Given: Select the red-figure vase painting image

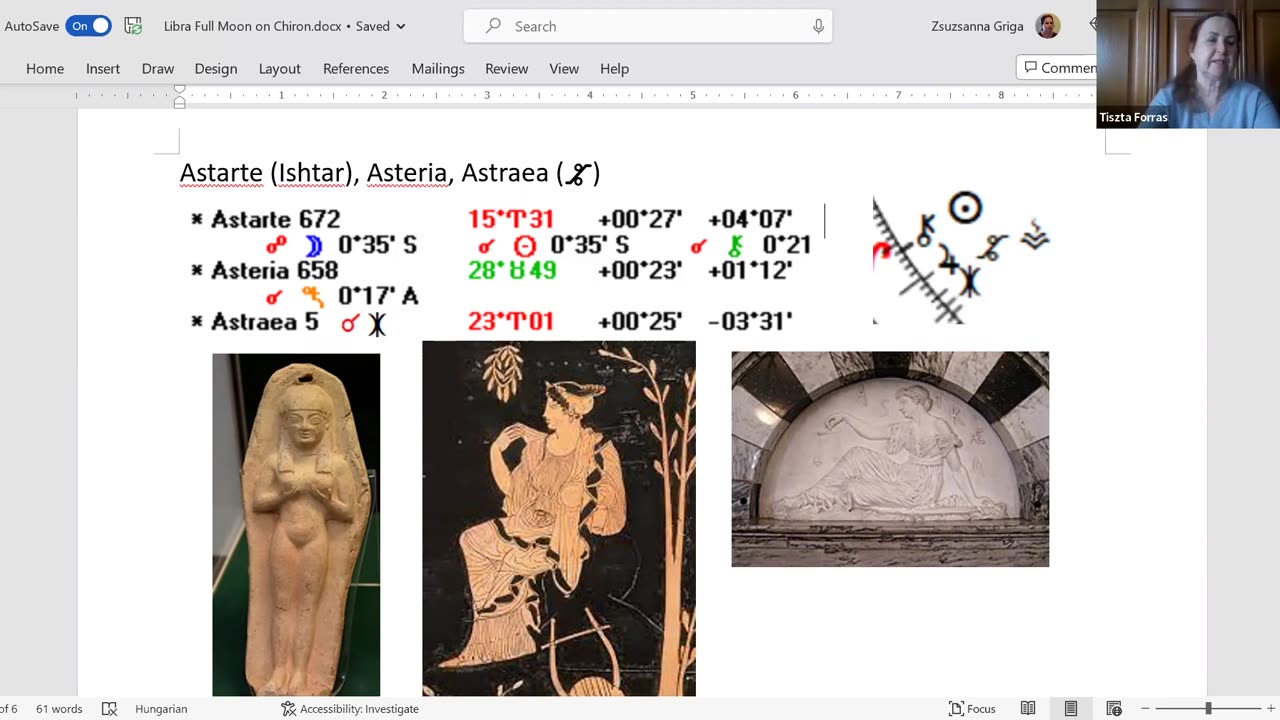Looking at the screenshot, I should [559, 518].
